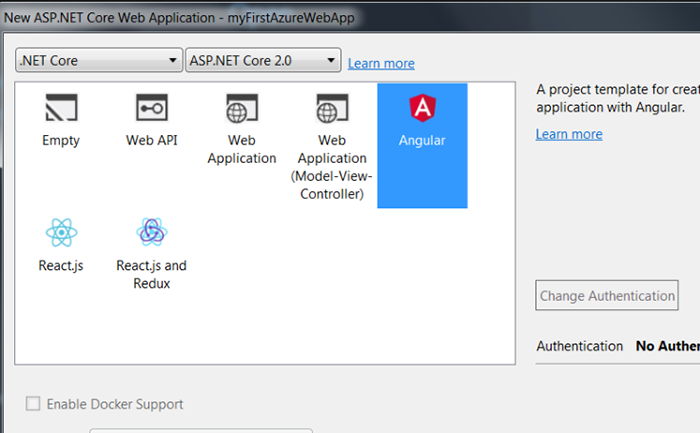The width and height of the screenshot is (700, 433).
Task: Select the React.js atom icon
Action: 61,233
